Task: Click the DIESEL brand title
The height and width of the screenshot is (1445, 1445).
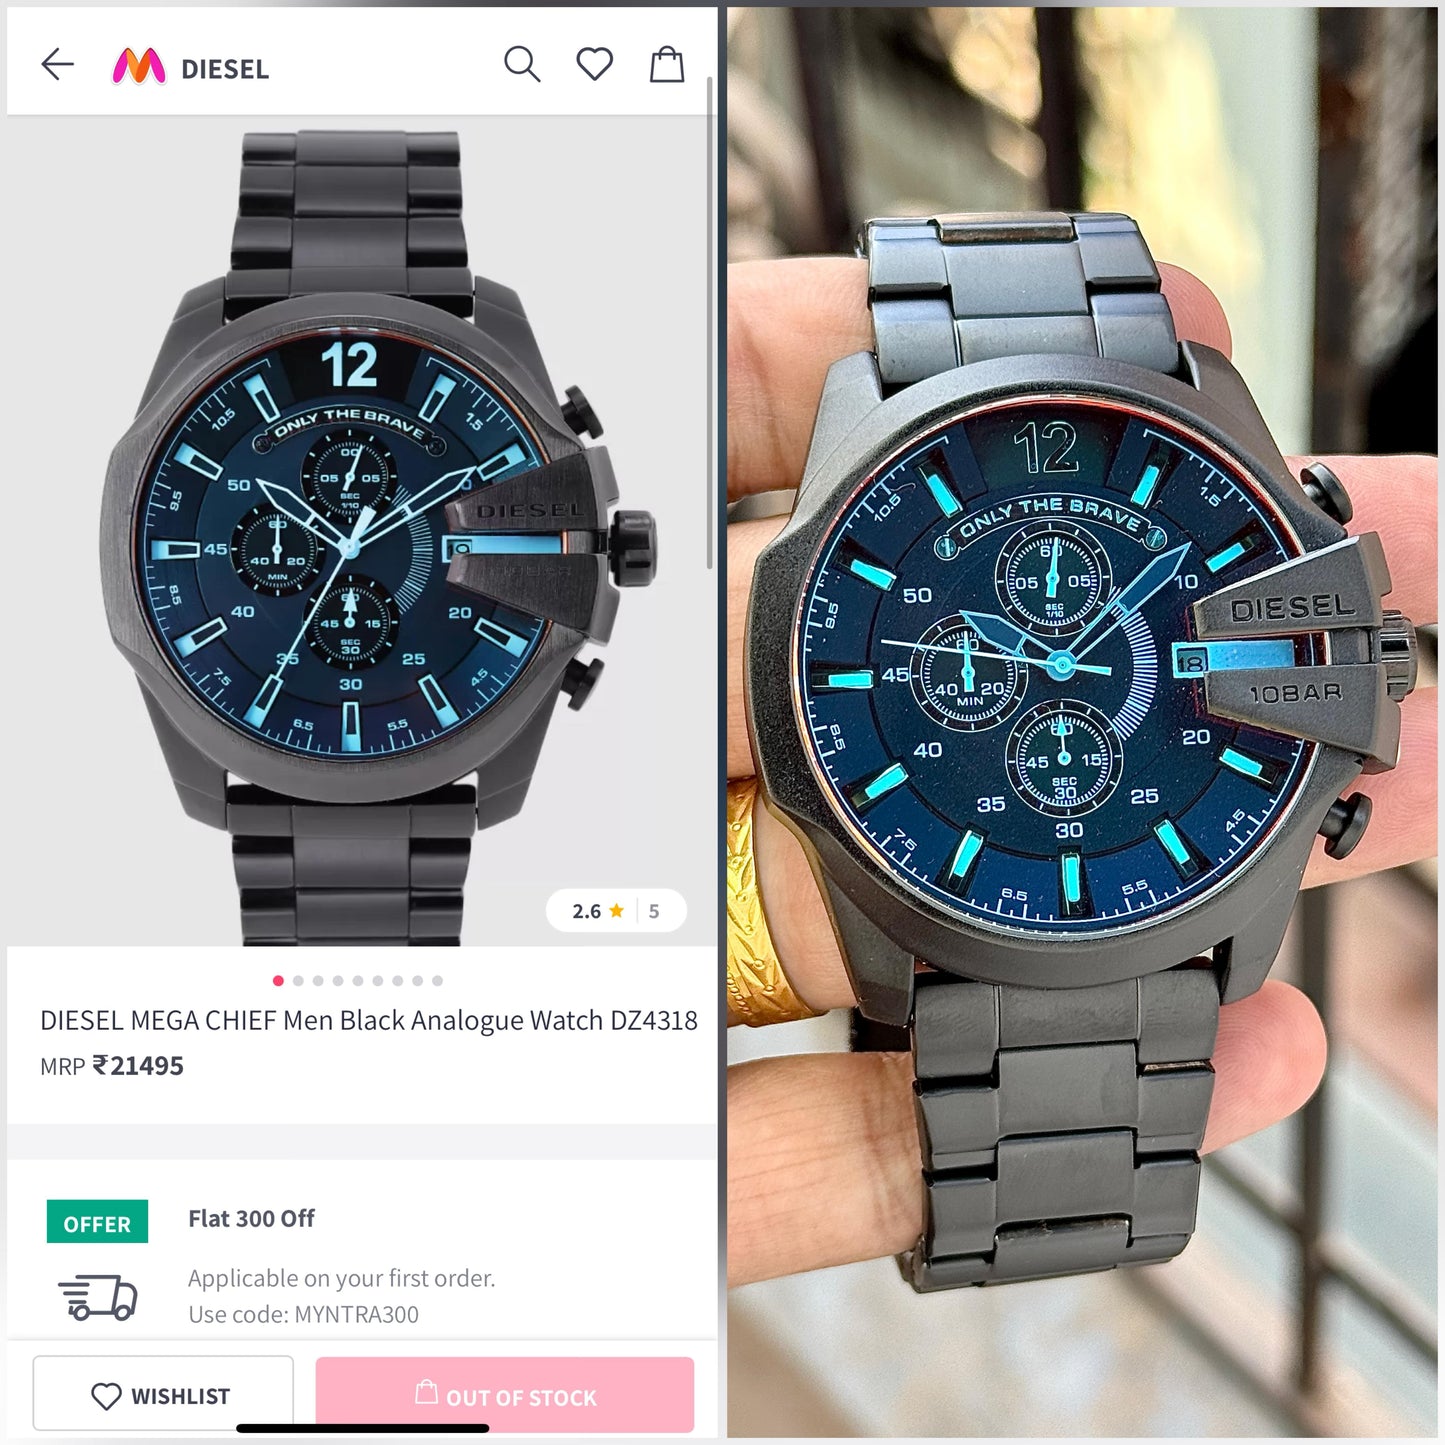Action: click(225, 69)
